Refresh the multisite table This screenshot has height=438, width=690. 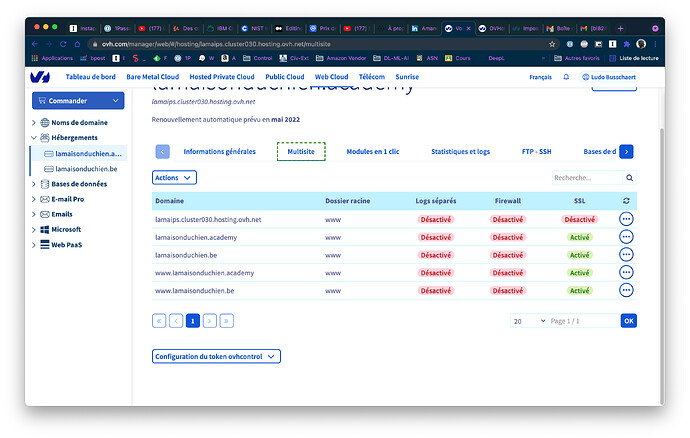626,201
